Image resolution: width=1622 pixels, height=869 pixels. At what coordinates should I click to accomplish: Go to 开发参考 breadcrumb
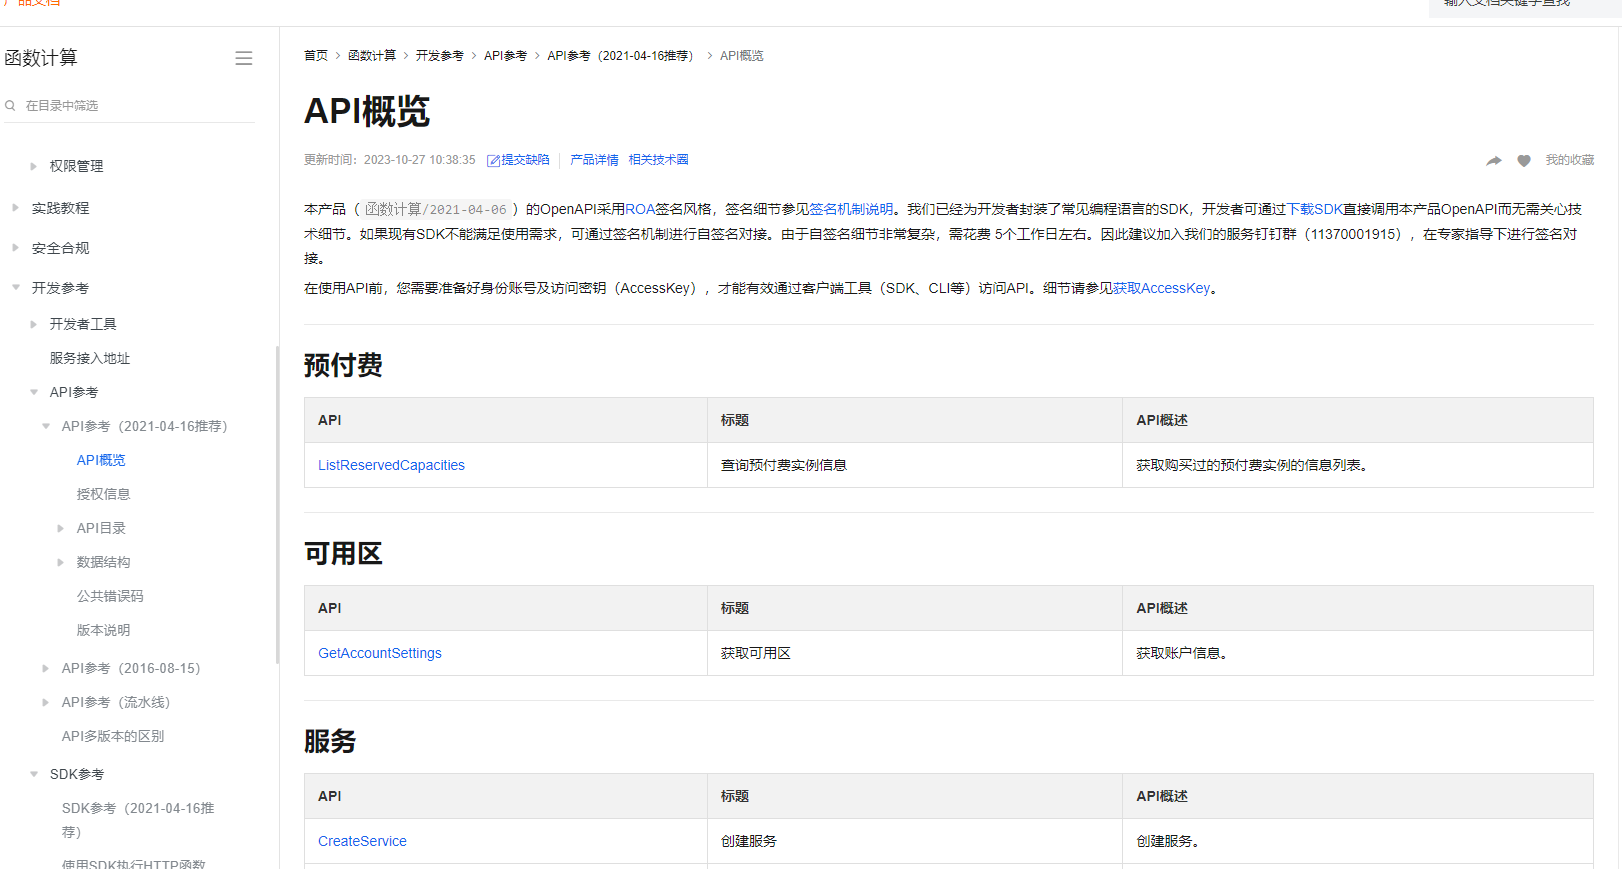(x=440, y=56)
